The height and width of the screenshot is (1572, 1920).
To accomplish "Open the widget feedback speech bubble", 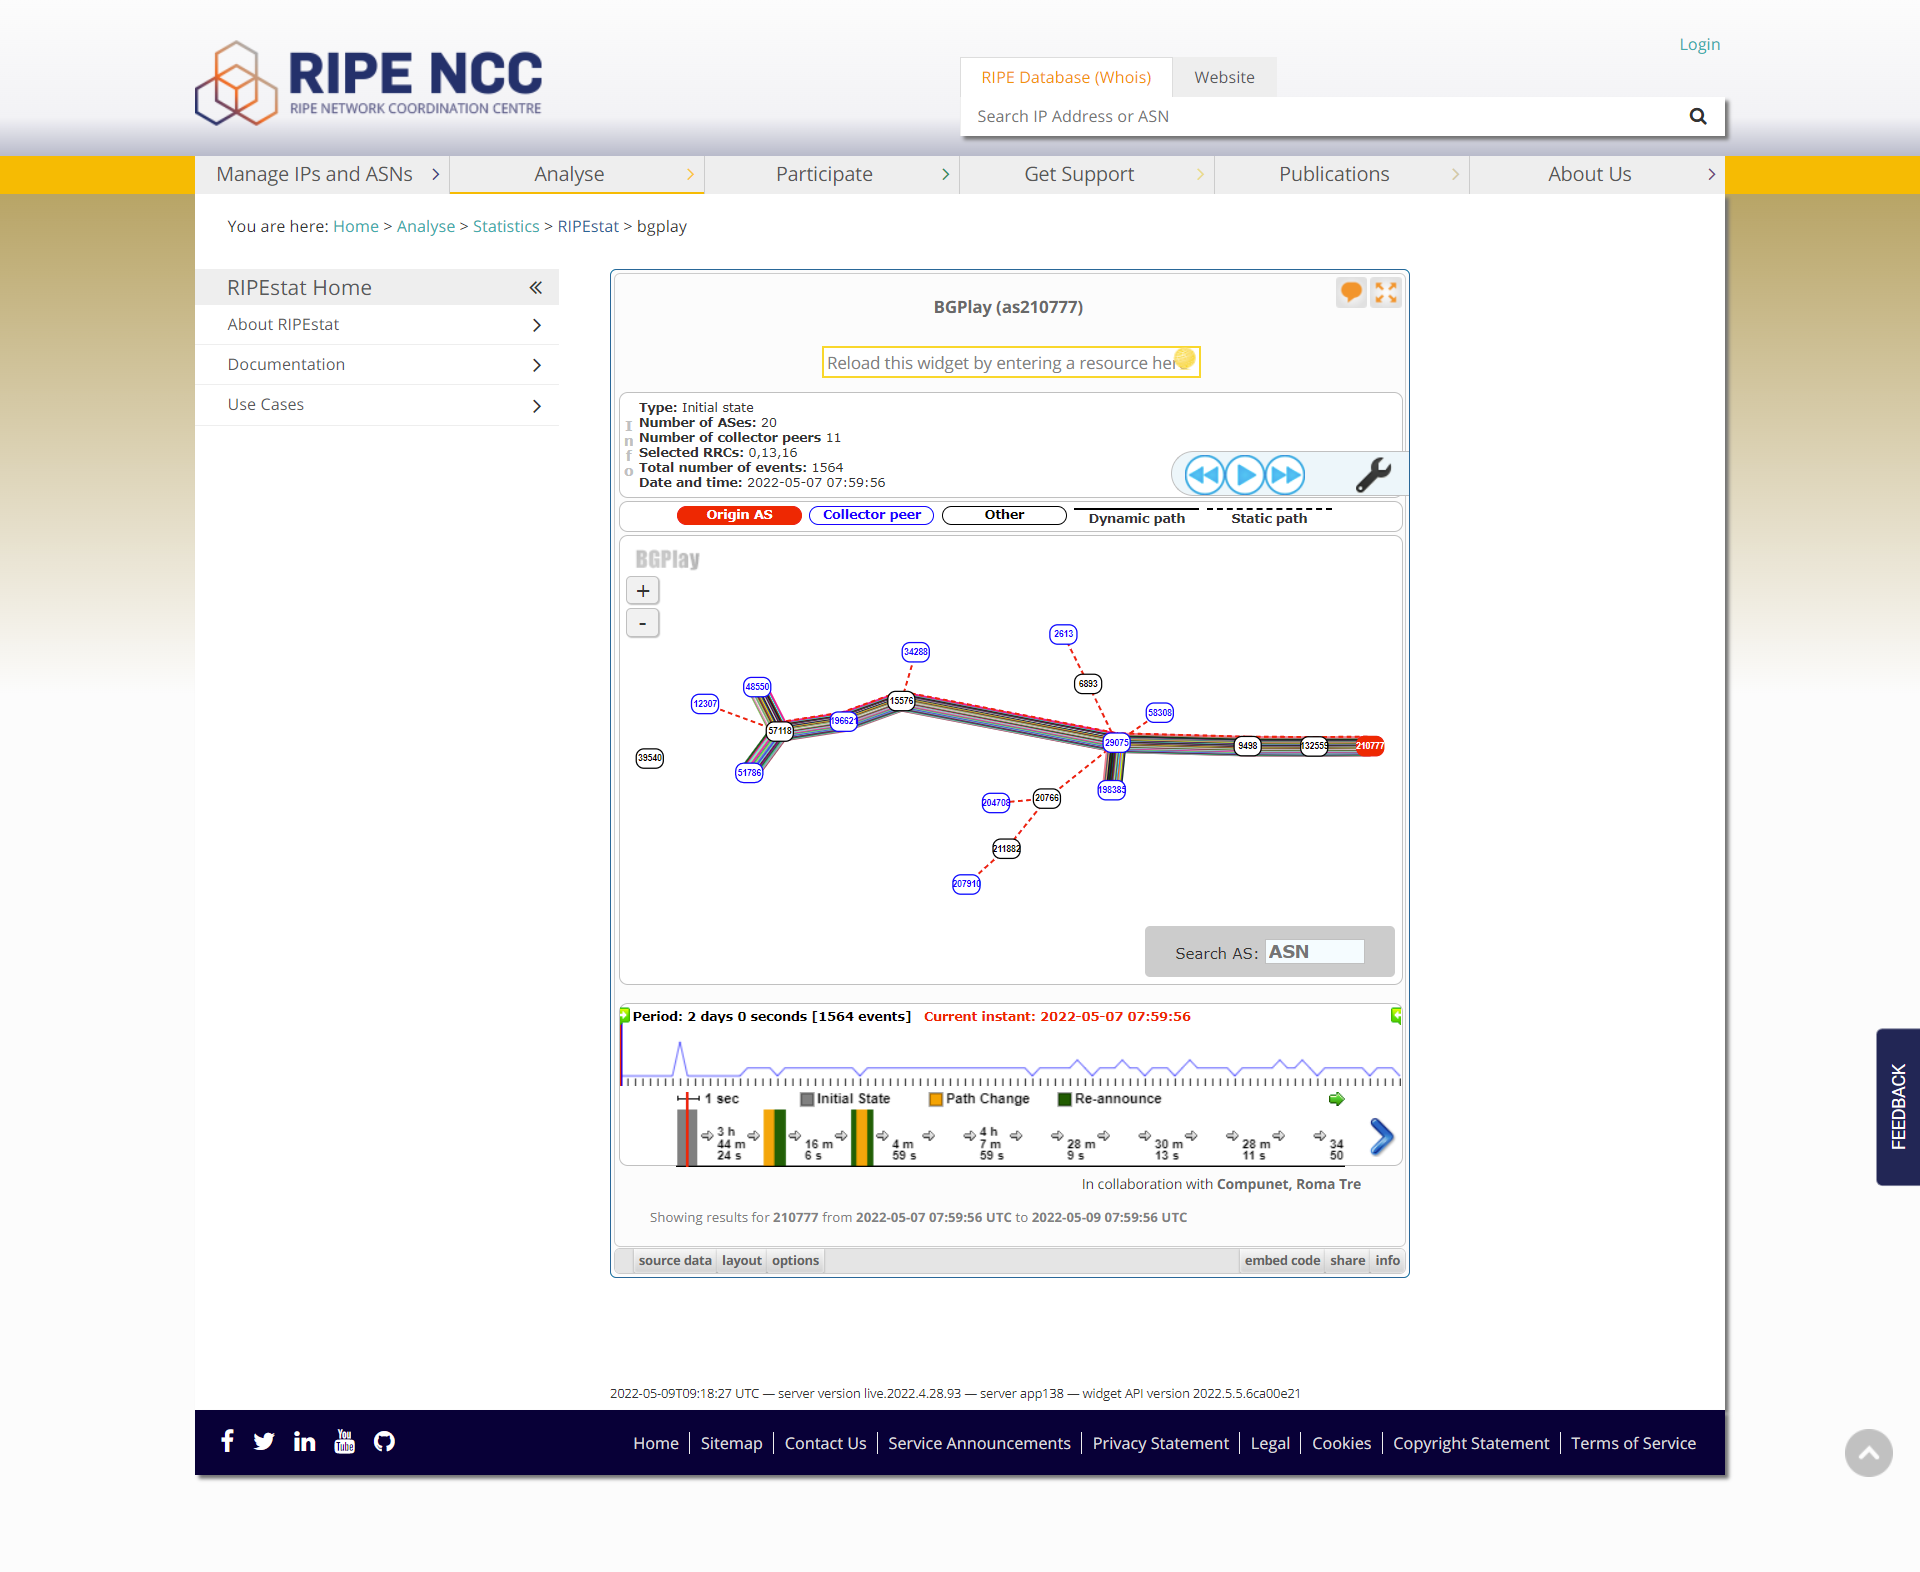I will pyautogui.click(x=1351, y=292).
